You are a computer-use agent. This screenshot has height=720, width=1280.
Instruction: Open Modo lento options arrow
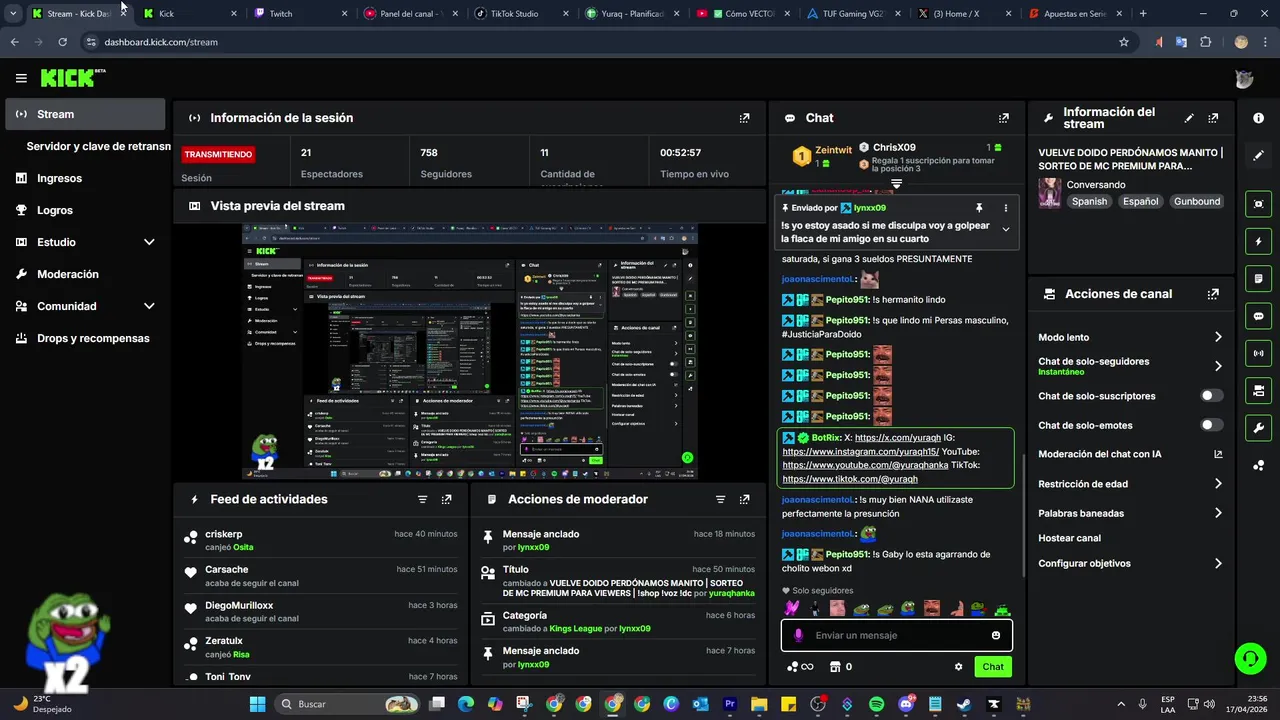[x=1218, y=337]
